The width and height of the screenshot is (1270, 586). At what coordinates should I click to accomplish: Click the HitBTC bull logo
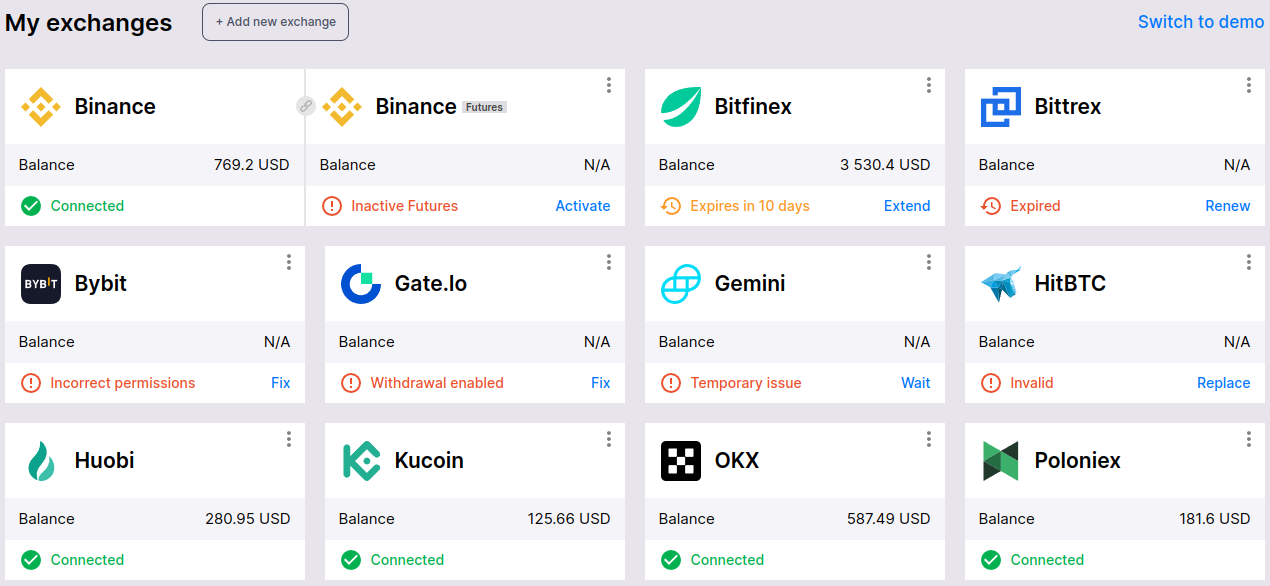tap(1001, 284)
